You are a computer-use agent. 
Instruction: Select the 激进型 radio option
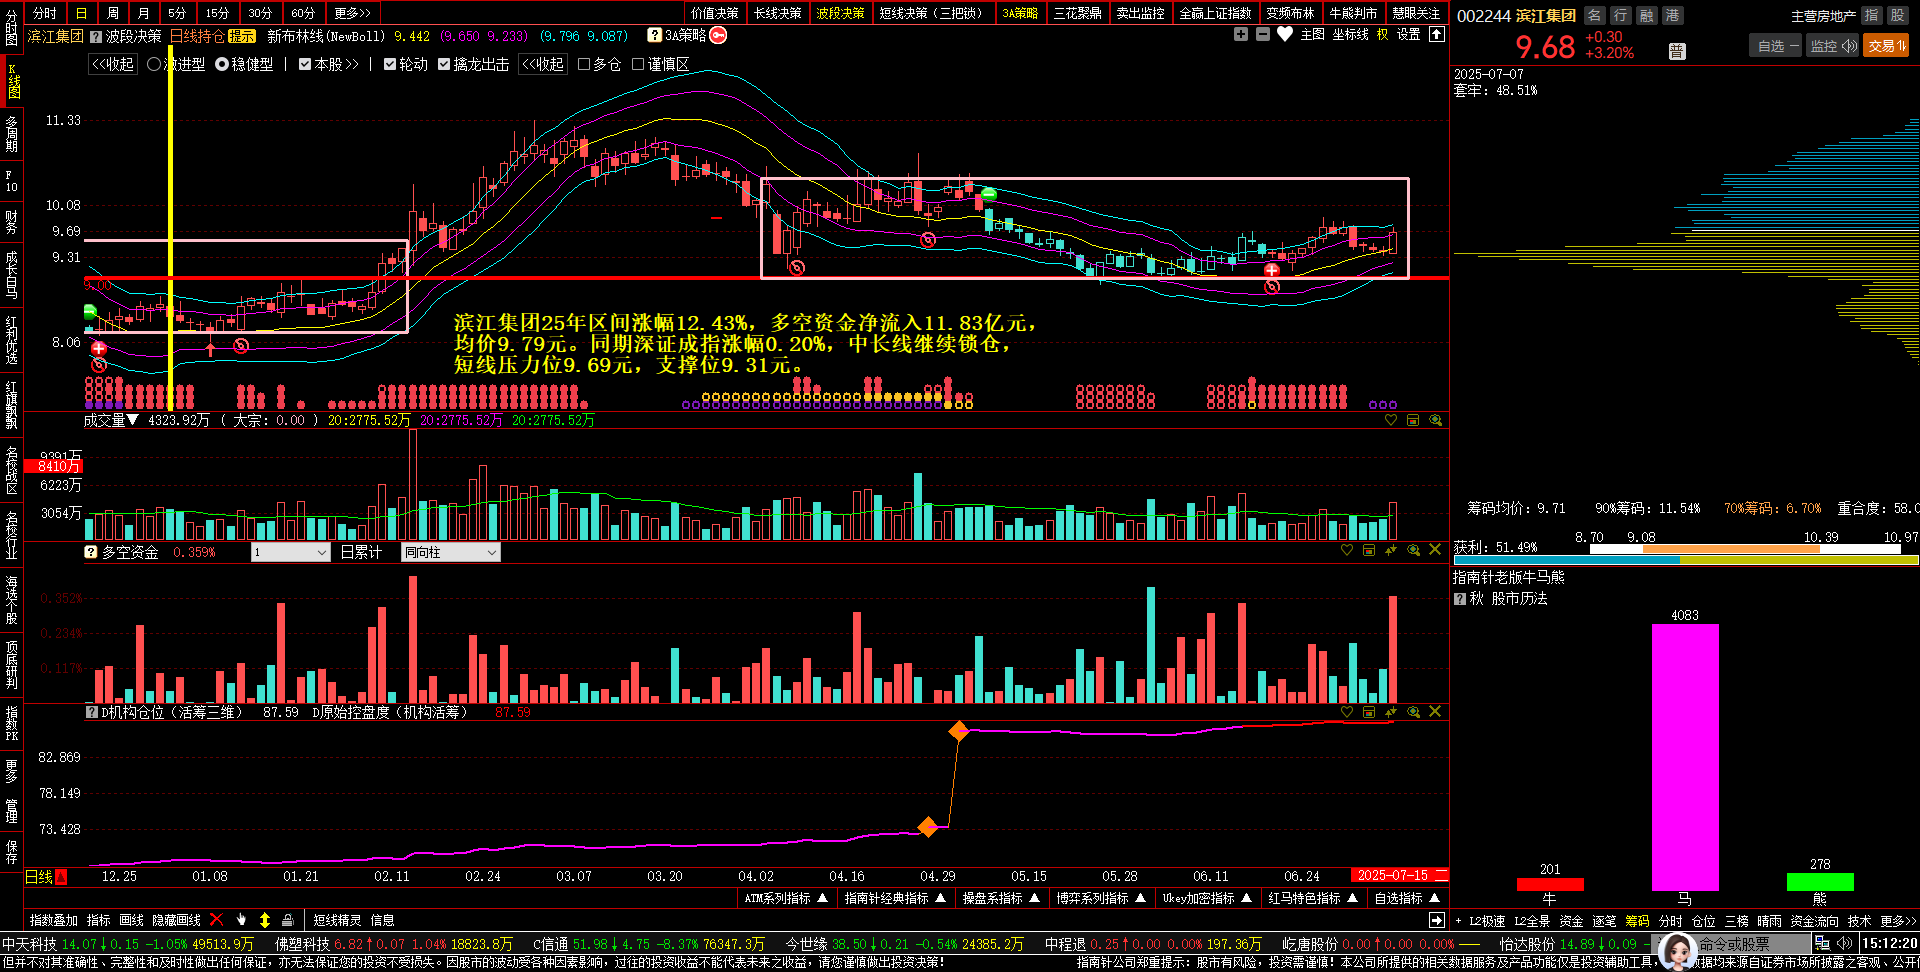click(176, 64)
